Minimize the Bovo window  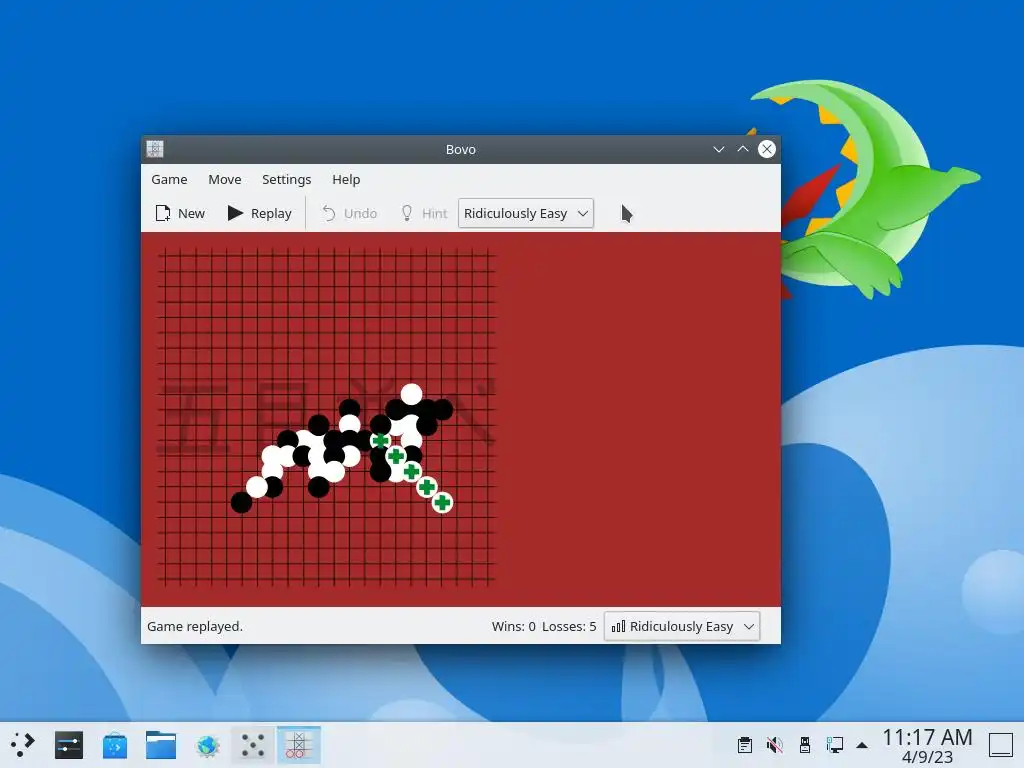click(x=718, y=149)
